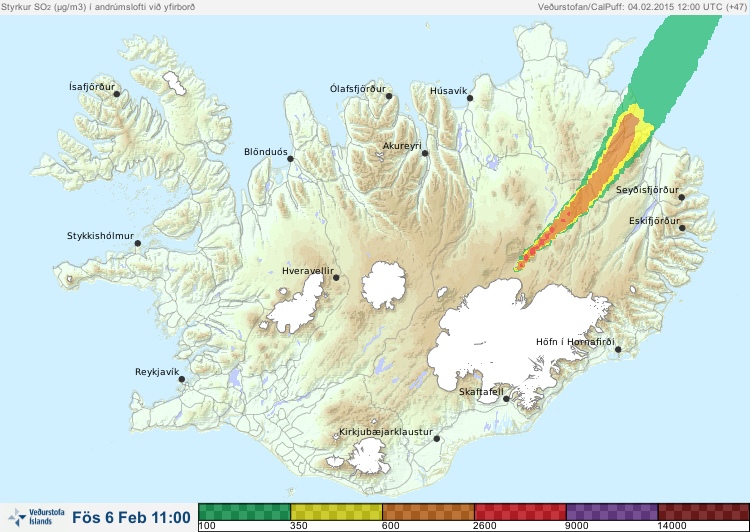750x532 pixels.
Task: Click the 'Hveravellir' label
Action: (x=308, y=271)
